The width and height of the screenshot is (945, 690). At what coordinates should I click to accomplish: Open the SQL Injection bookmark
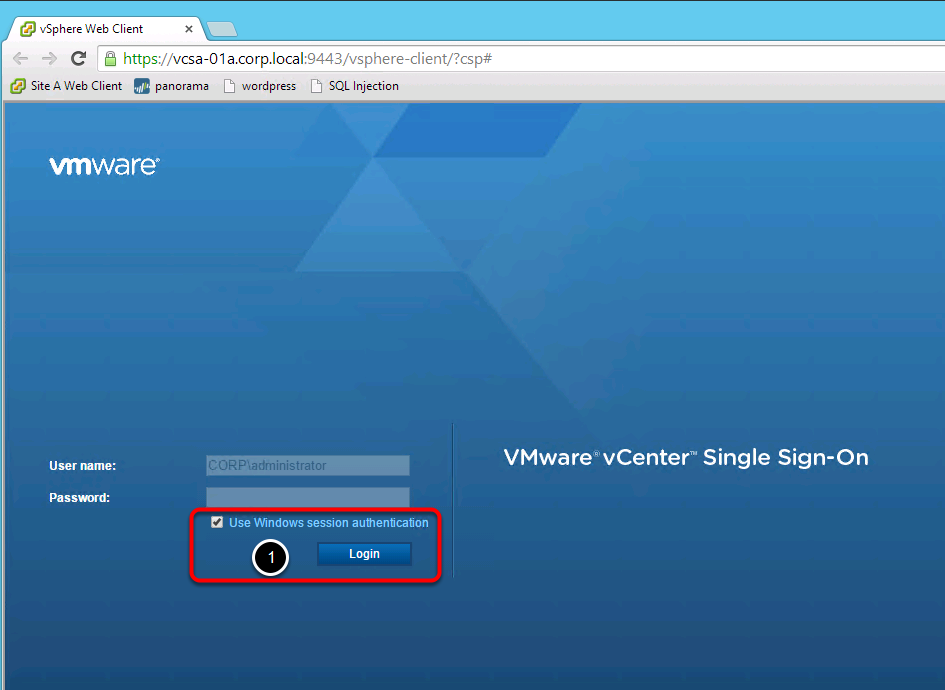[x=354, y=86]
